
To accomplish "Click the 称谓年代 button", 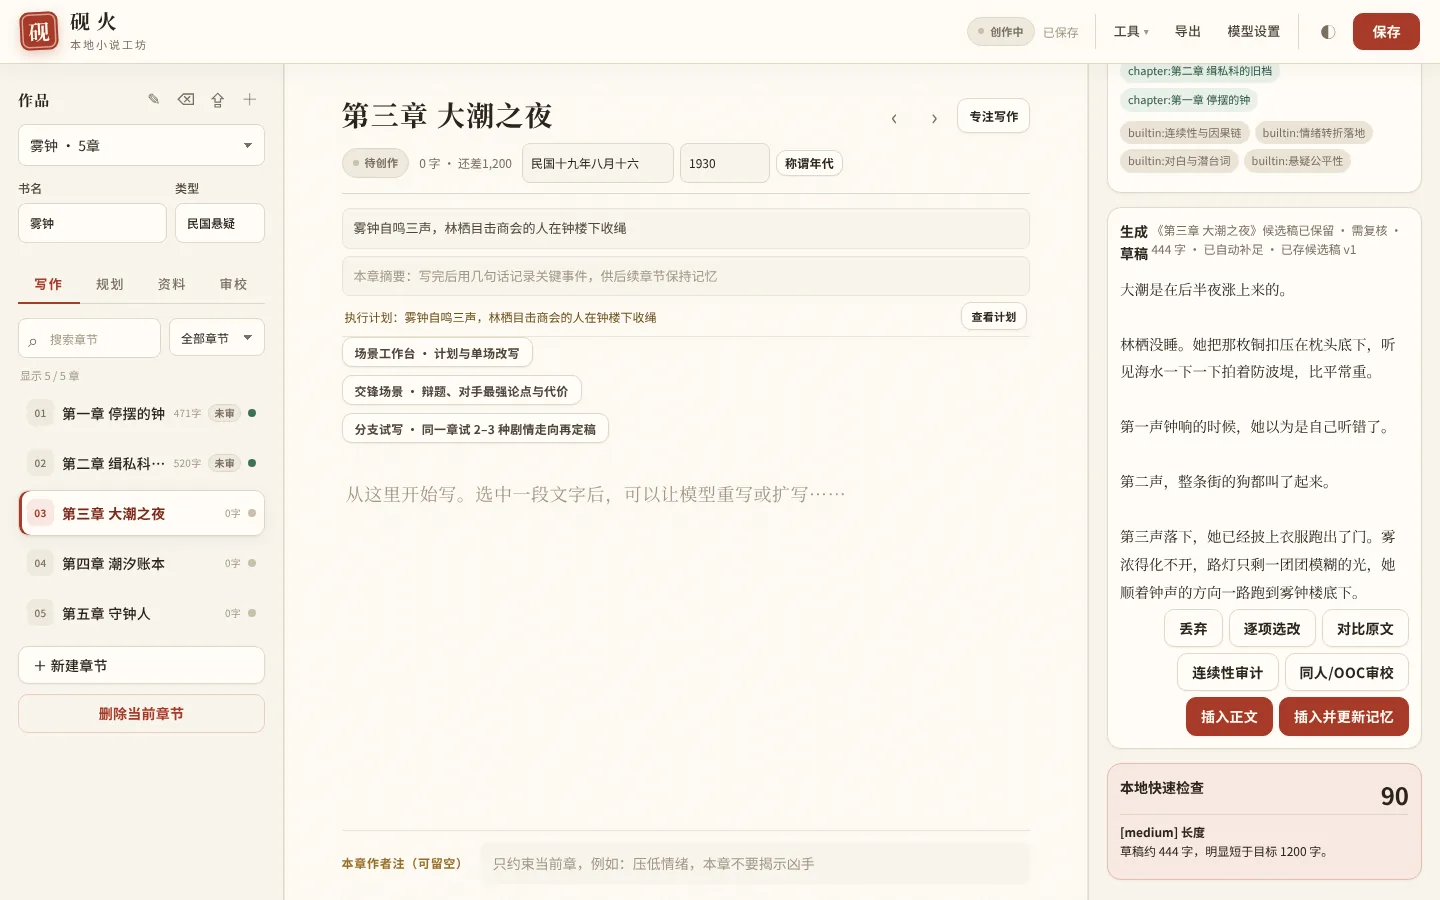I will point(809,163).
